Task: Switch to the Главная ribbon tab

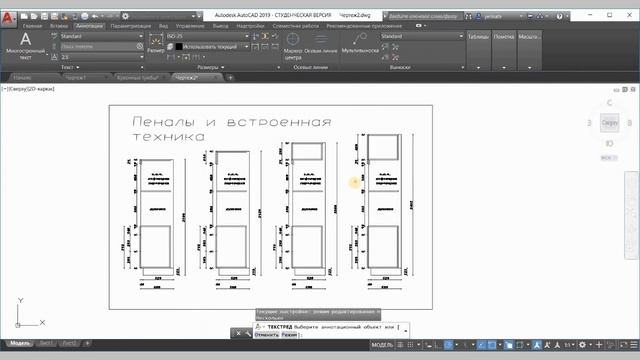Action: 32,26
